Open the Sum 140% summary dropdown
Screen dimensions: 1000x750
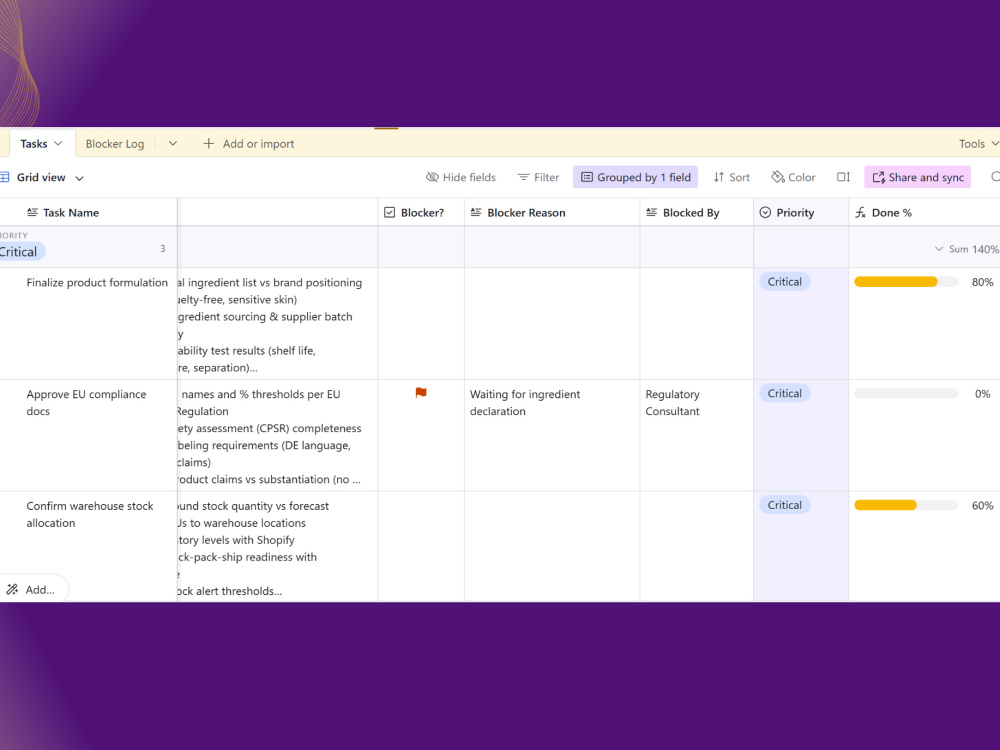coord(967,249)
